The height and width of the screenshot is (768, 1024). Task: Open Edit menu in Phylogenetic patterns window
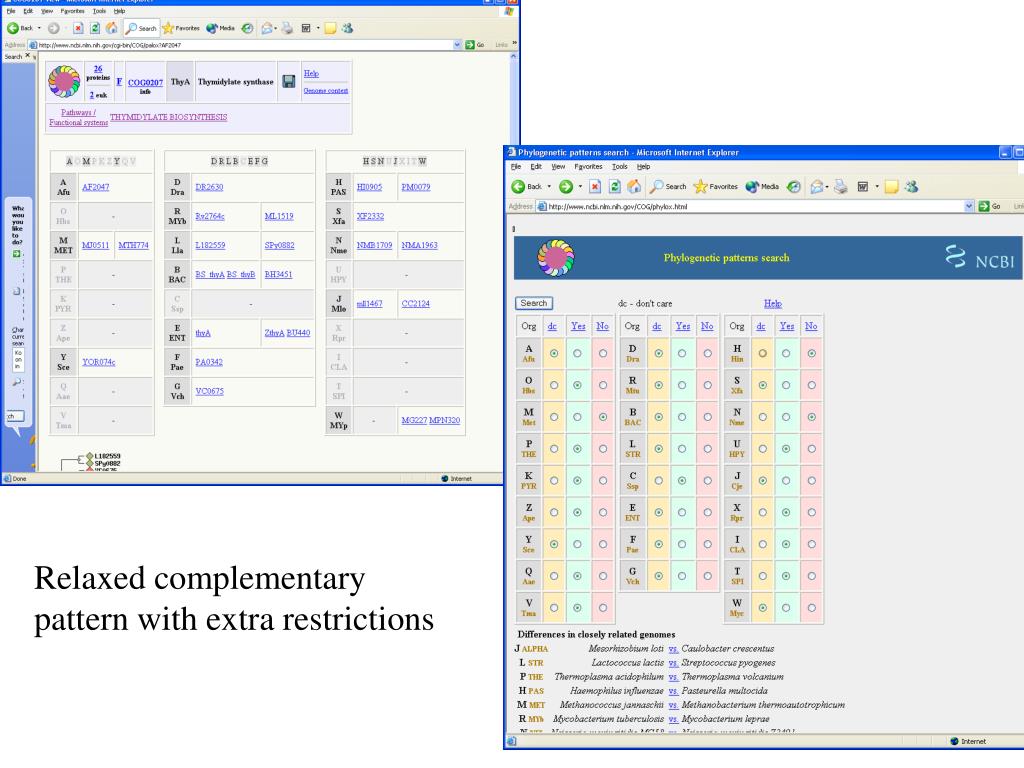click(x=536, y=167)
